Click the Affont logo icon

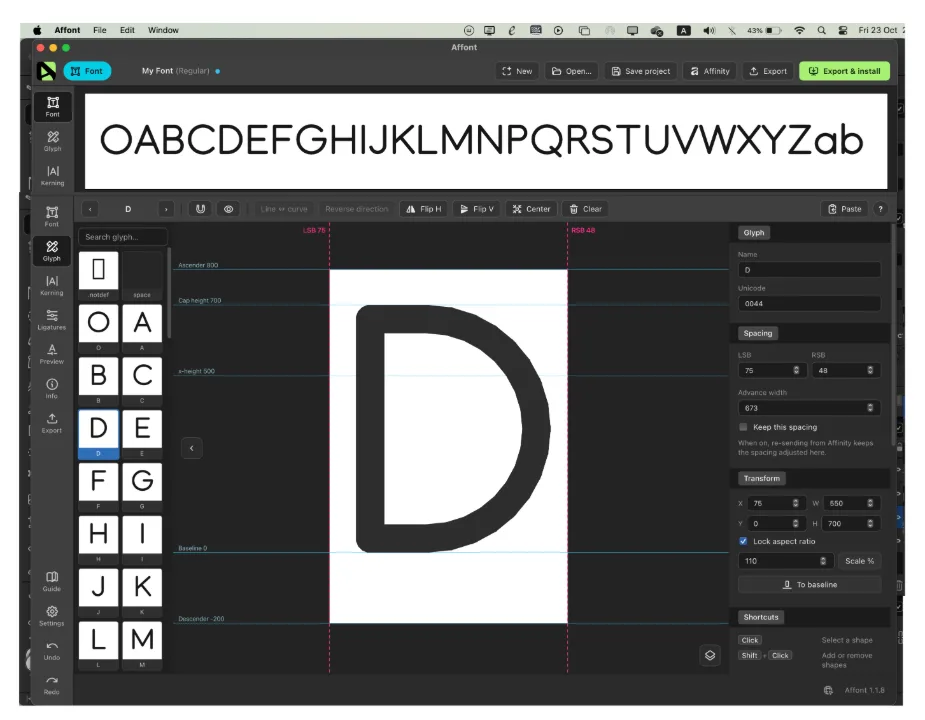47,71
